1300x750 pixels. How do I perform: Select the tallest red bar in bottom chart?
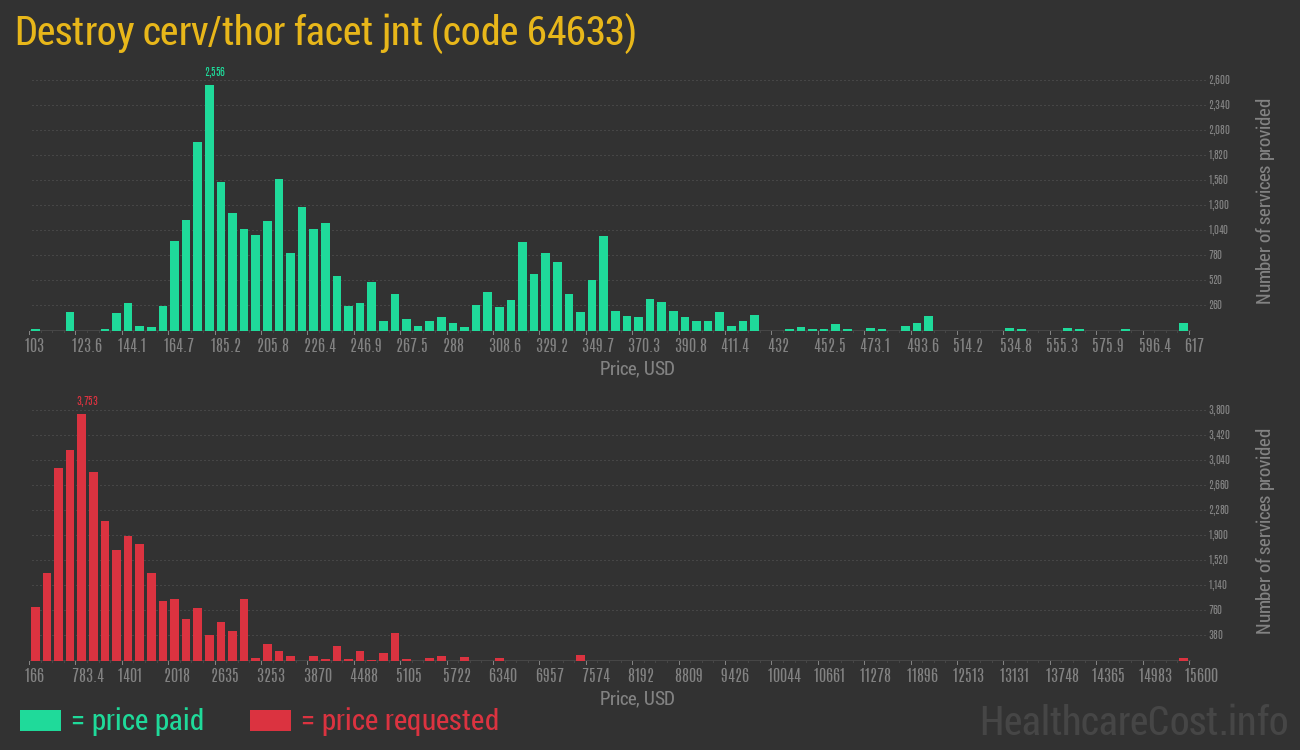click(81, 536)
